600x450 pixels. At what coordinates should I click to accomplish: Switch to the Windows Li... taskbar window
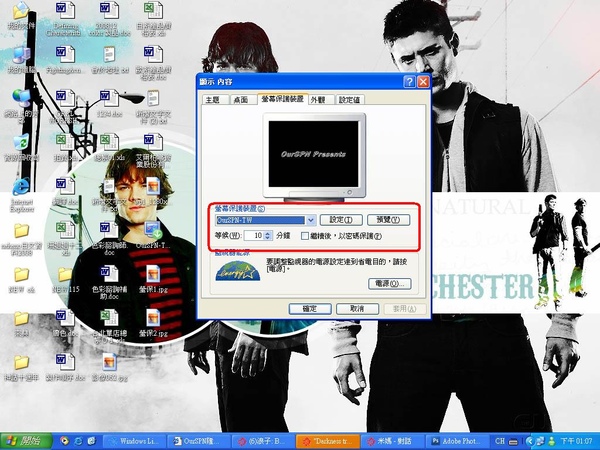click(135, 442)
